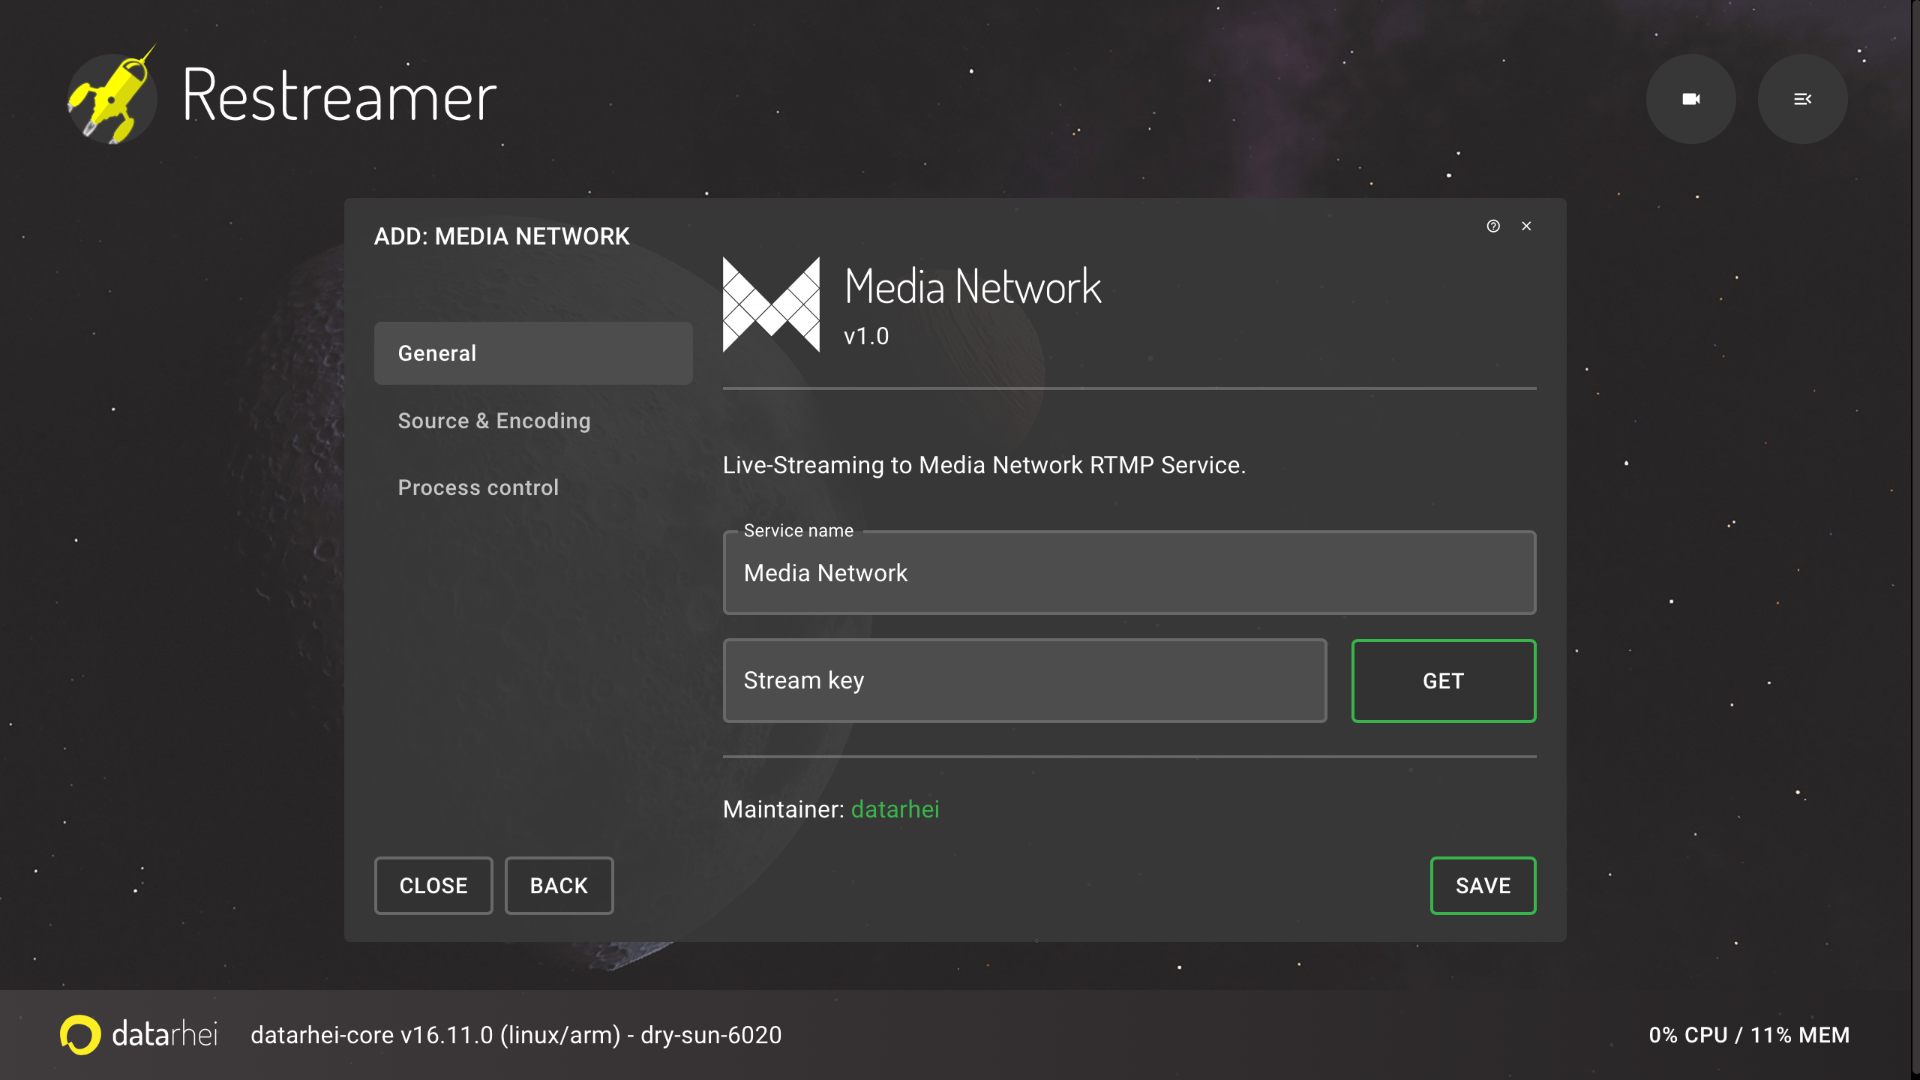
Task: Click the GET stream key button
Action: 1443,681
